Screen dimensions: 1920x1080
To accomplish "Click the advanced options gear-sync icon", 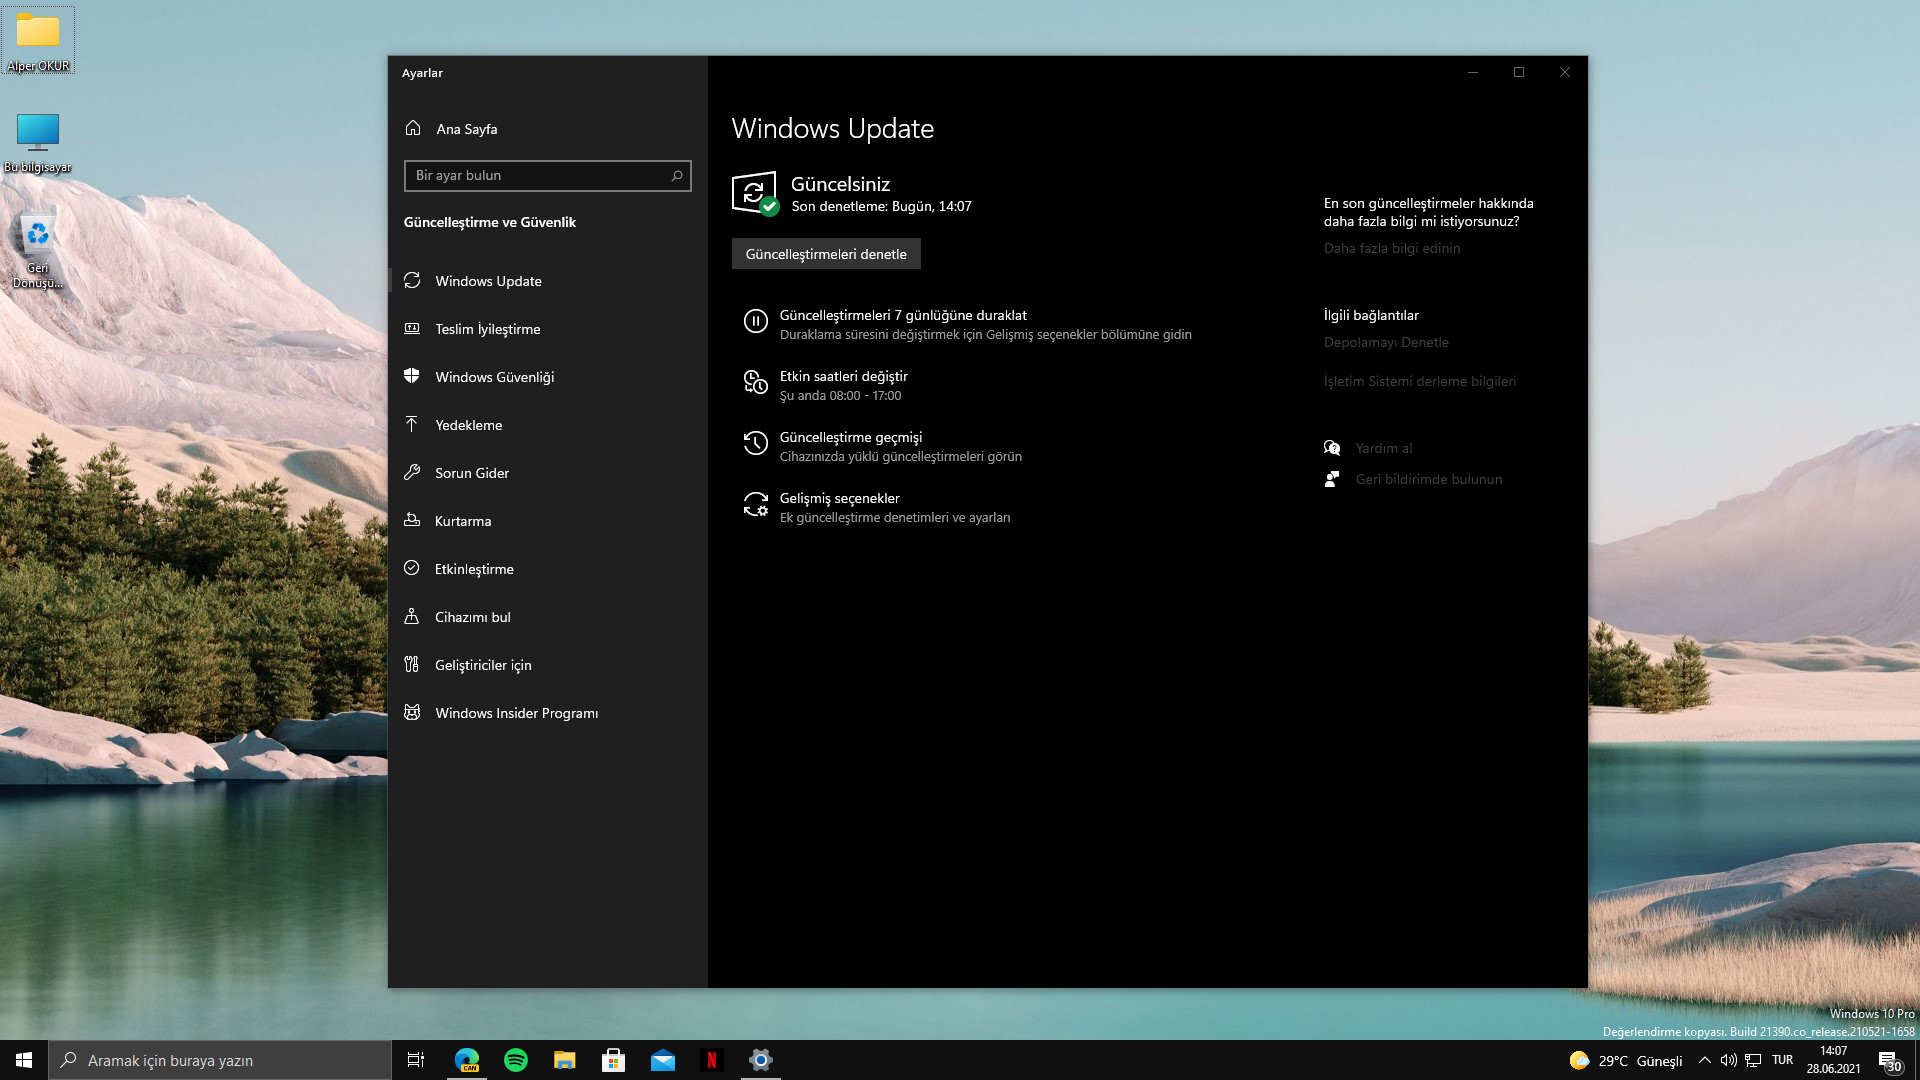I will tap(755, 505).
